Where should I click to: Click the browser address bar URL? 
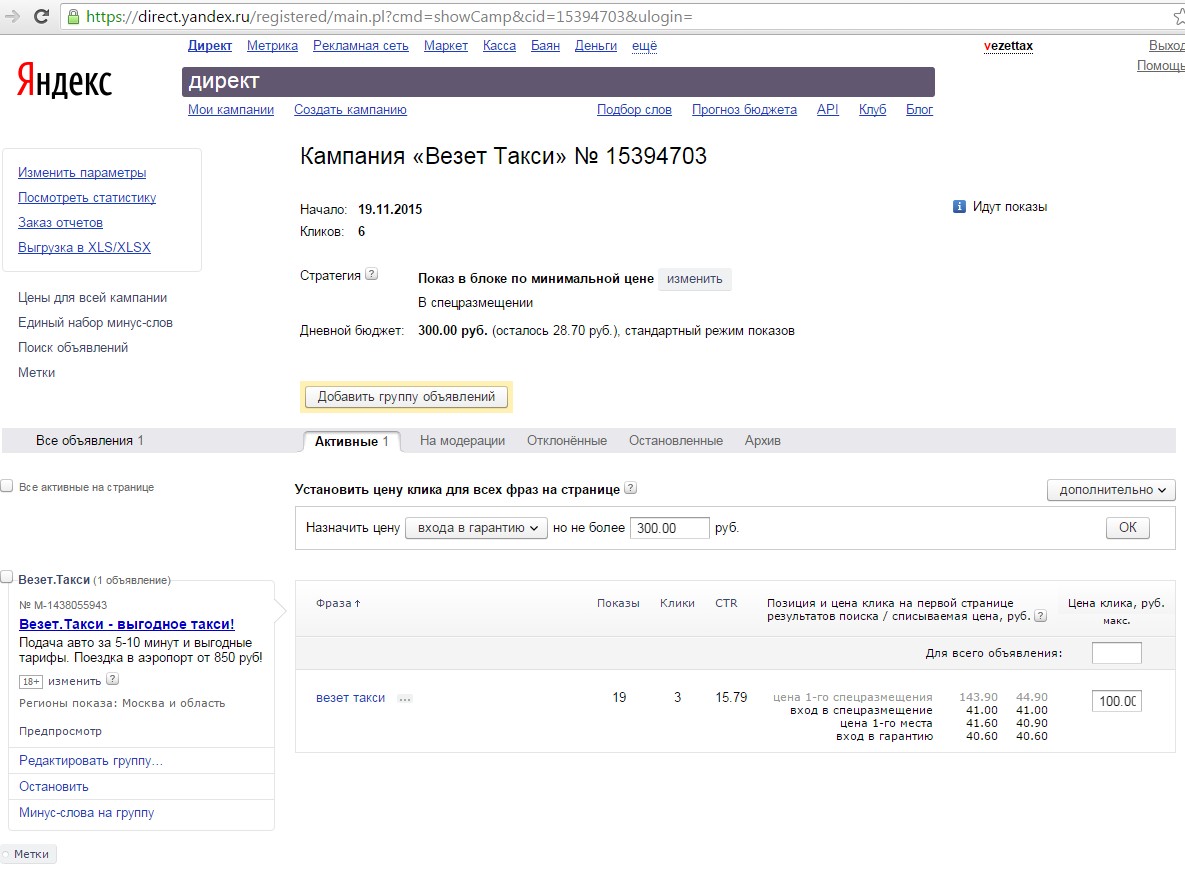pos(389,17)
